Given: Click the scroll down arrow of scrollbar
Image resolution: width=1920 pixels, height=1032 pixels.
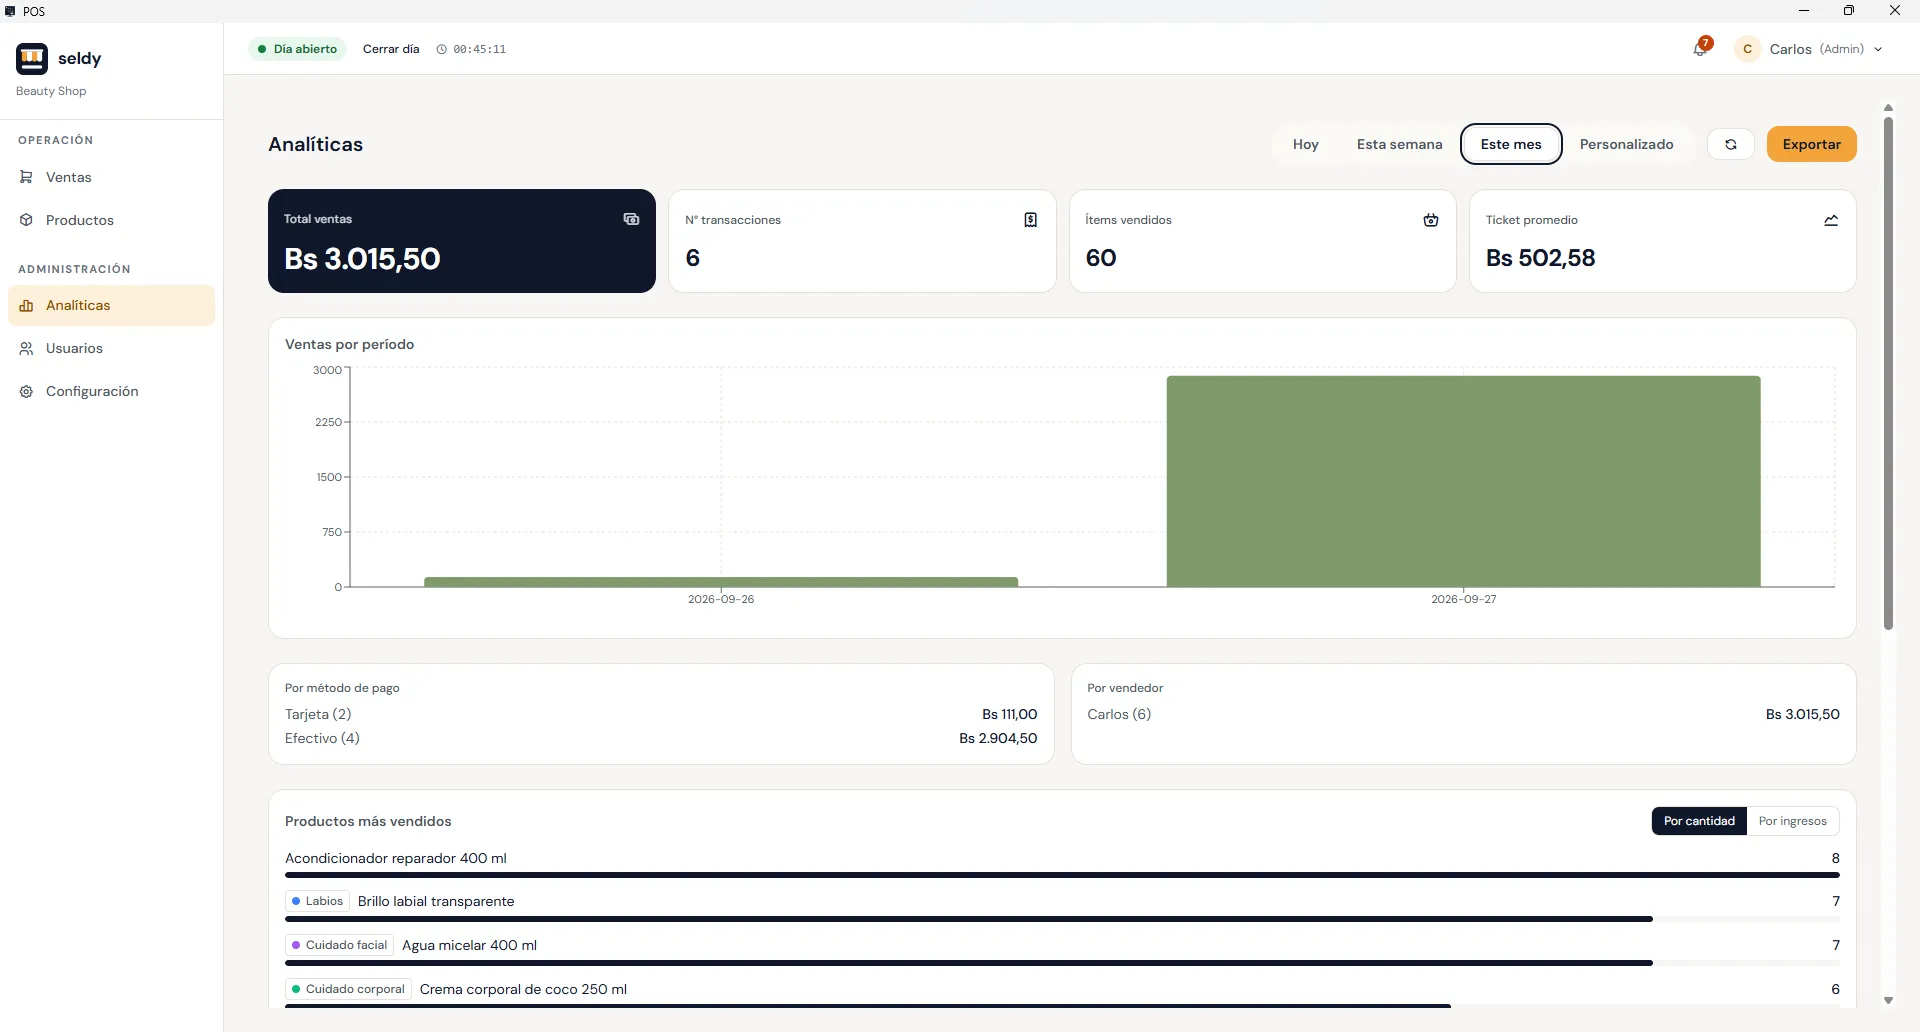Looking at the screenshot, I should click(1888, 1000).
